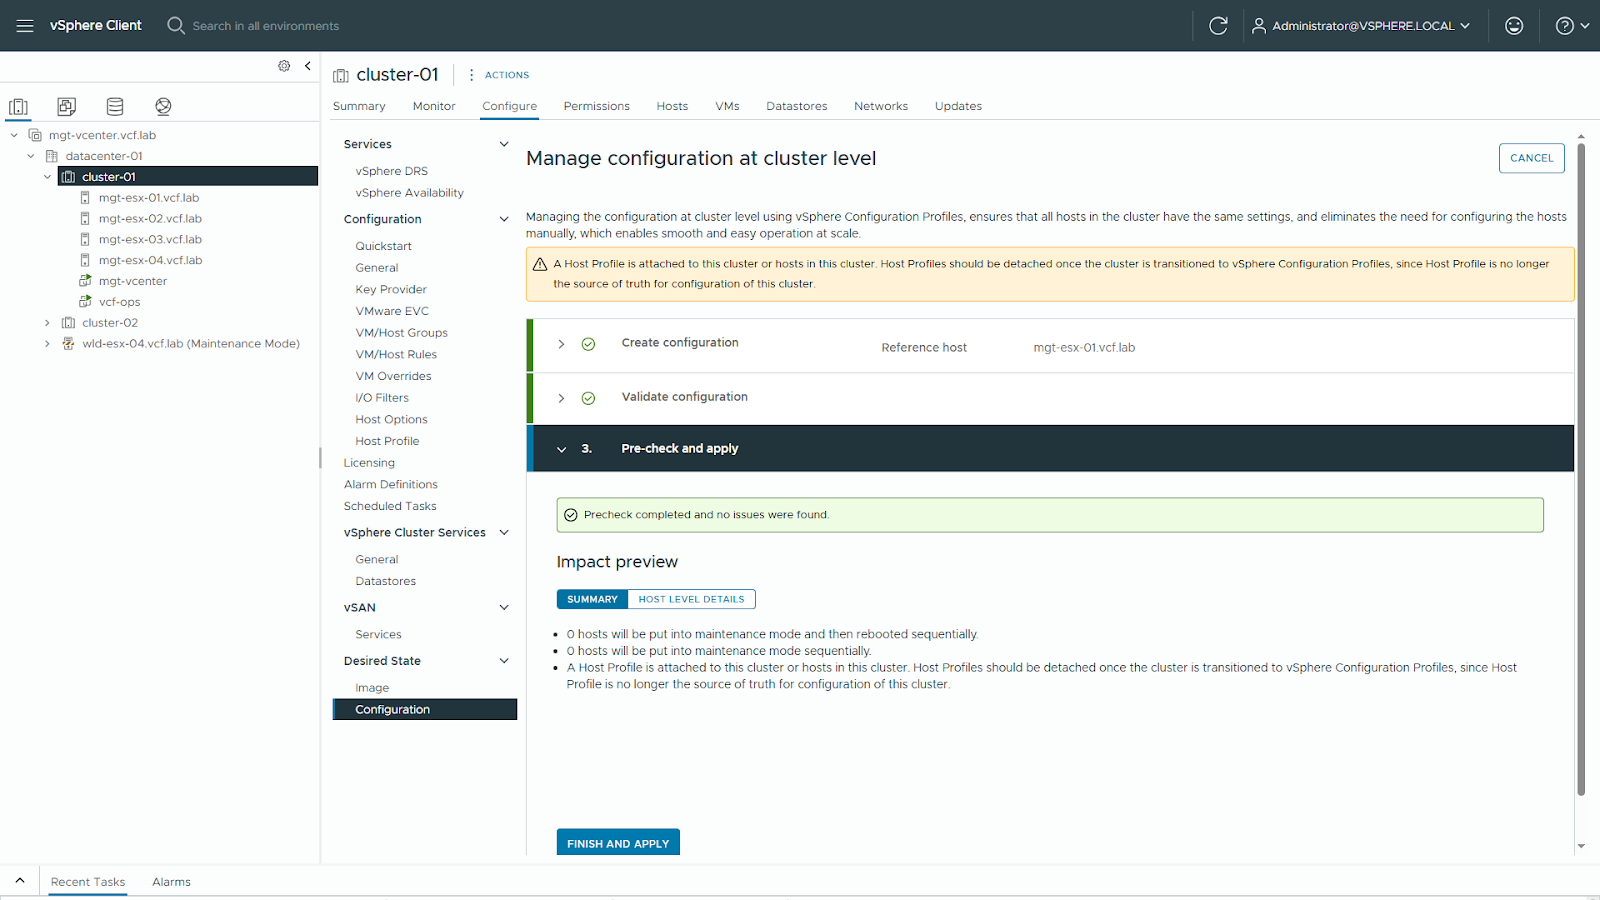Image resolution: width=1600 pixels, height=900 pixels.
Task: Switch to Hosts and Clusters inventory view
Action: tap(19, 107)
